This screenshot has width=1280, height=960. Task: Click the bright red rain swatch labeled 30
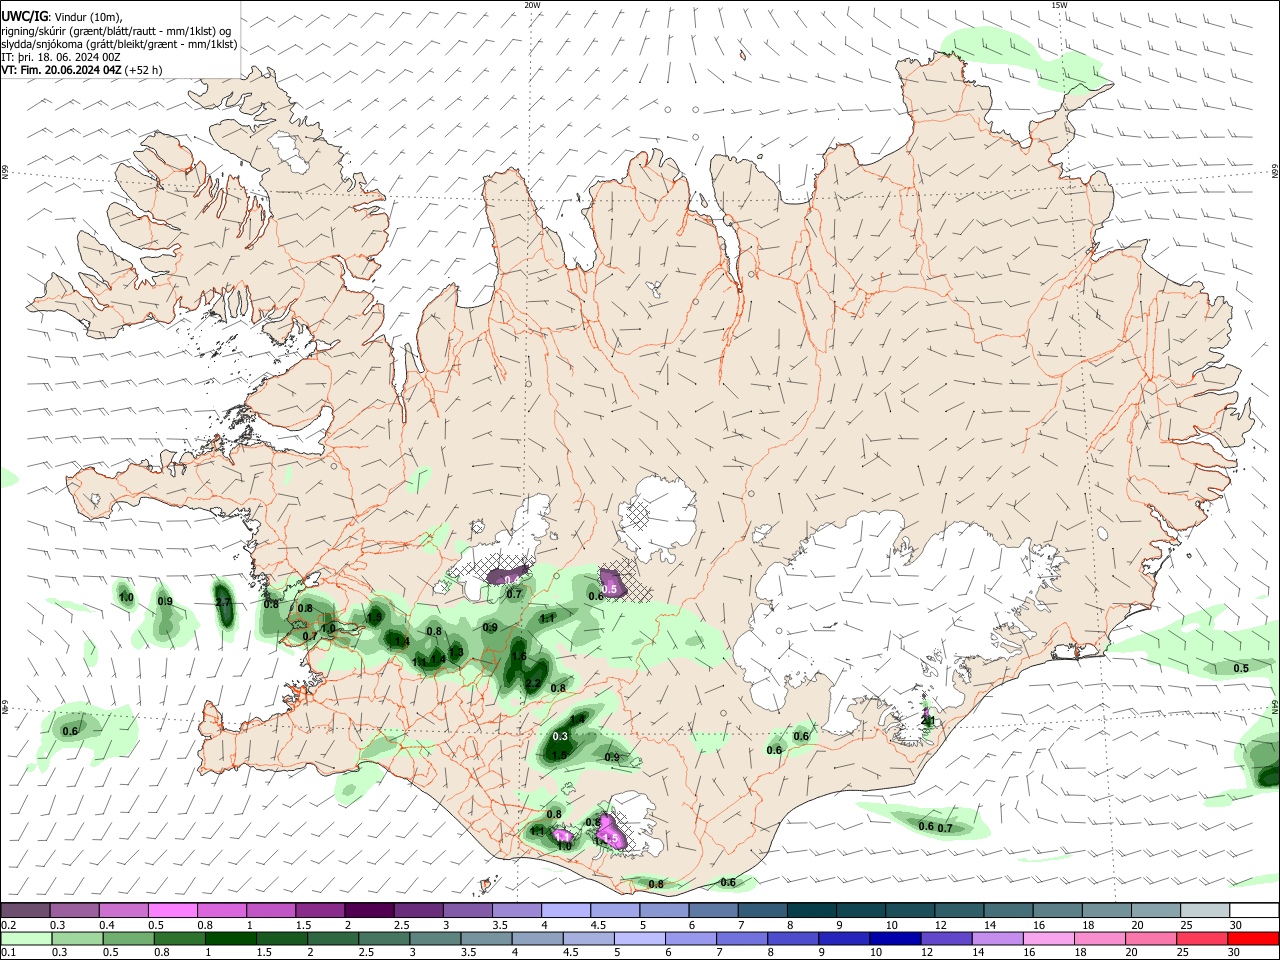point(1254,938)
